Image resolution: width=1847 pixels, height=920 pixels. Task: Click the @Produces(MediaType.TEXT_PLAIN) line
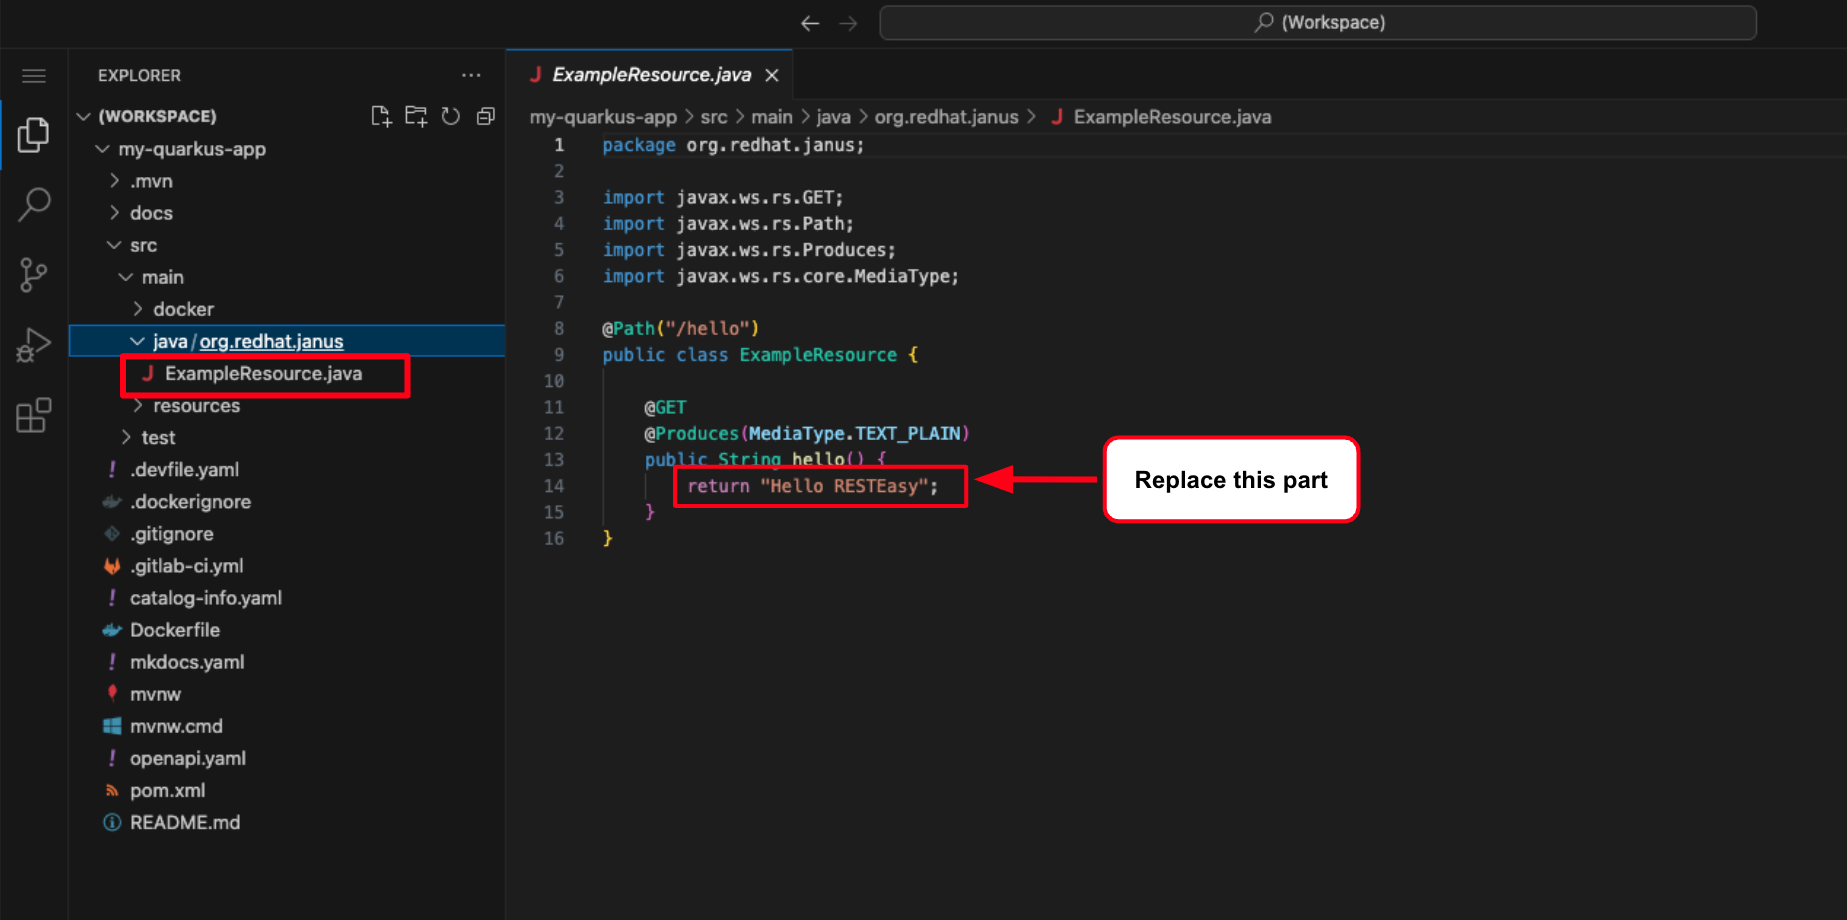pyautogui.click(x=807, y=433)
